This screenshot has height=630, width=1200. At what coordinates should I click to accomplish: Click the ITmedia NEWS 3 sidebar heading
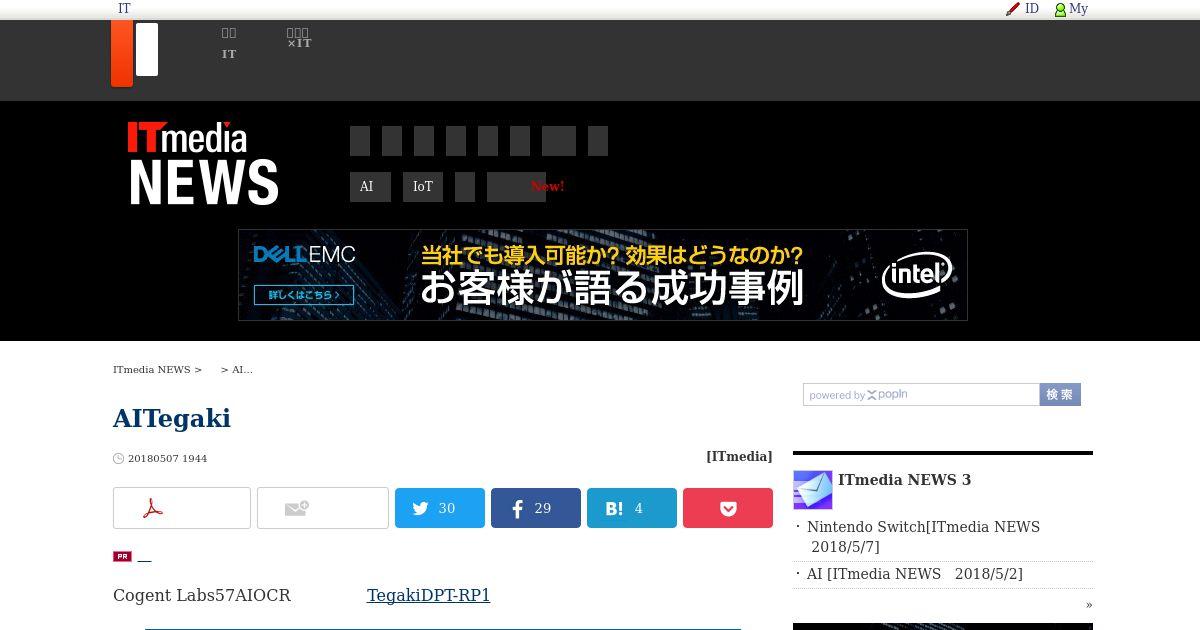(x=904, y=480)
